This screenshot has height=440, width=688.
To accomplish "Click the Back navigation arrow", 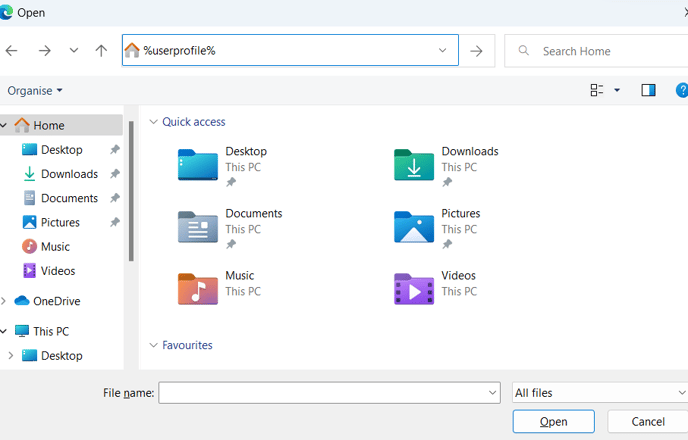I will pyautogui.click(x=12, y=51).
